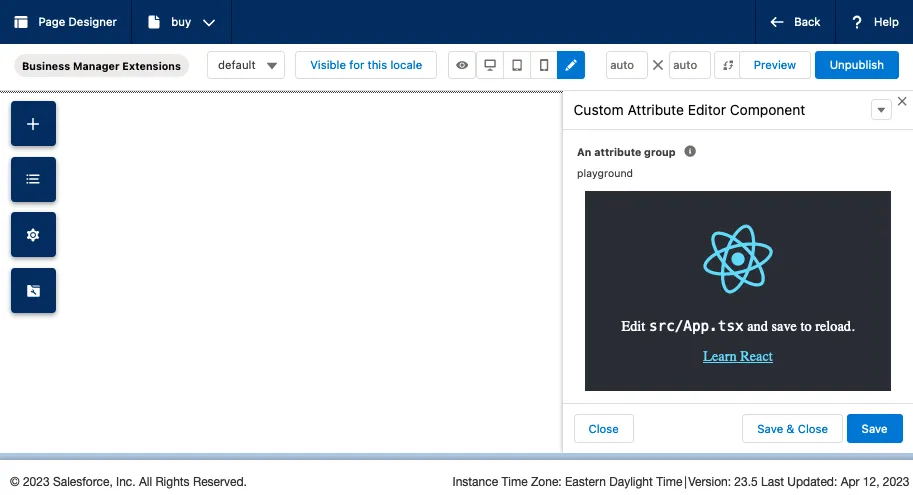Click the media folder icon in sidebar
Image resolution: width=913 pixels, height=495 pixels.
tap(33, 291)
